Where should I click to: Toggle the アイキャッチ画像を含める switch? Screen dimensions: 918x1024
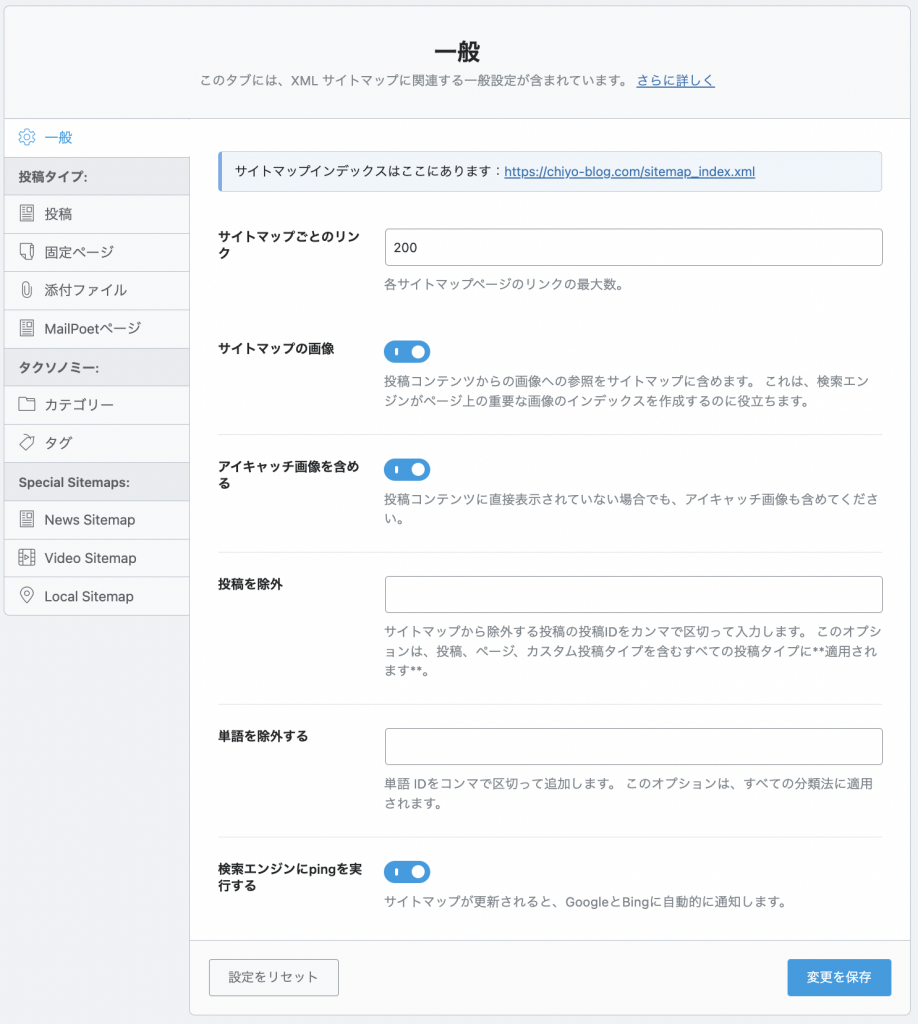pos(407,470)
